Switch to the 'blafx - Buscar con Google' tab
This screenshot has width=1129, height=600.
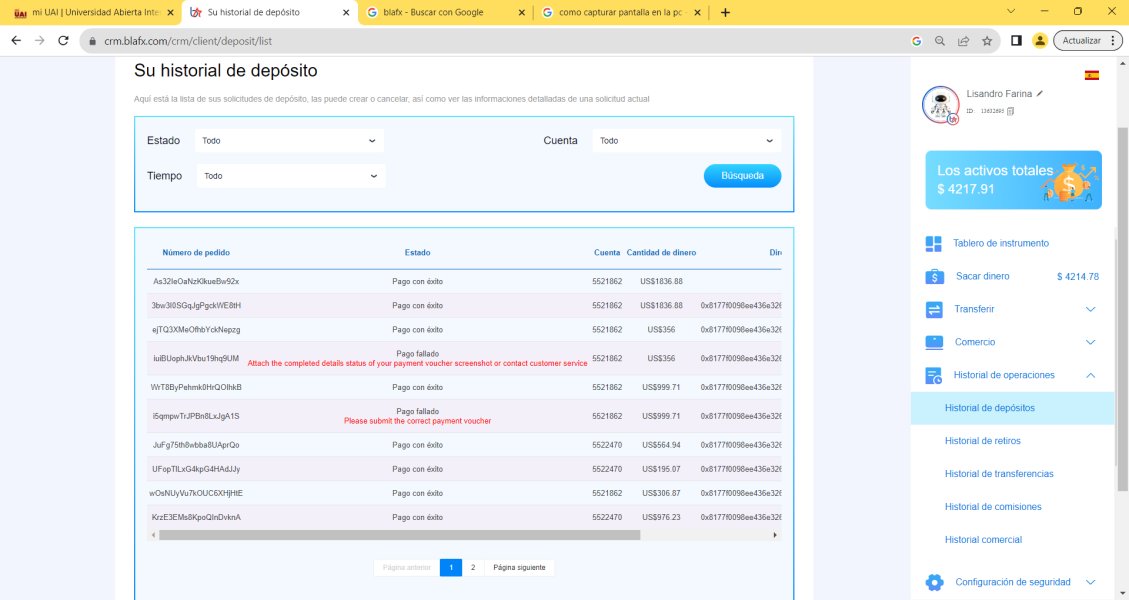(444, 13)
